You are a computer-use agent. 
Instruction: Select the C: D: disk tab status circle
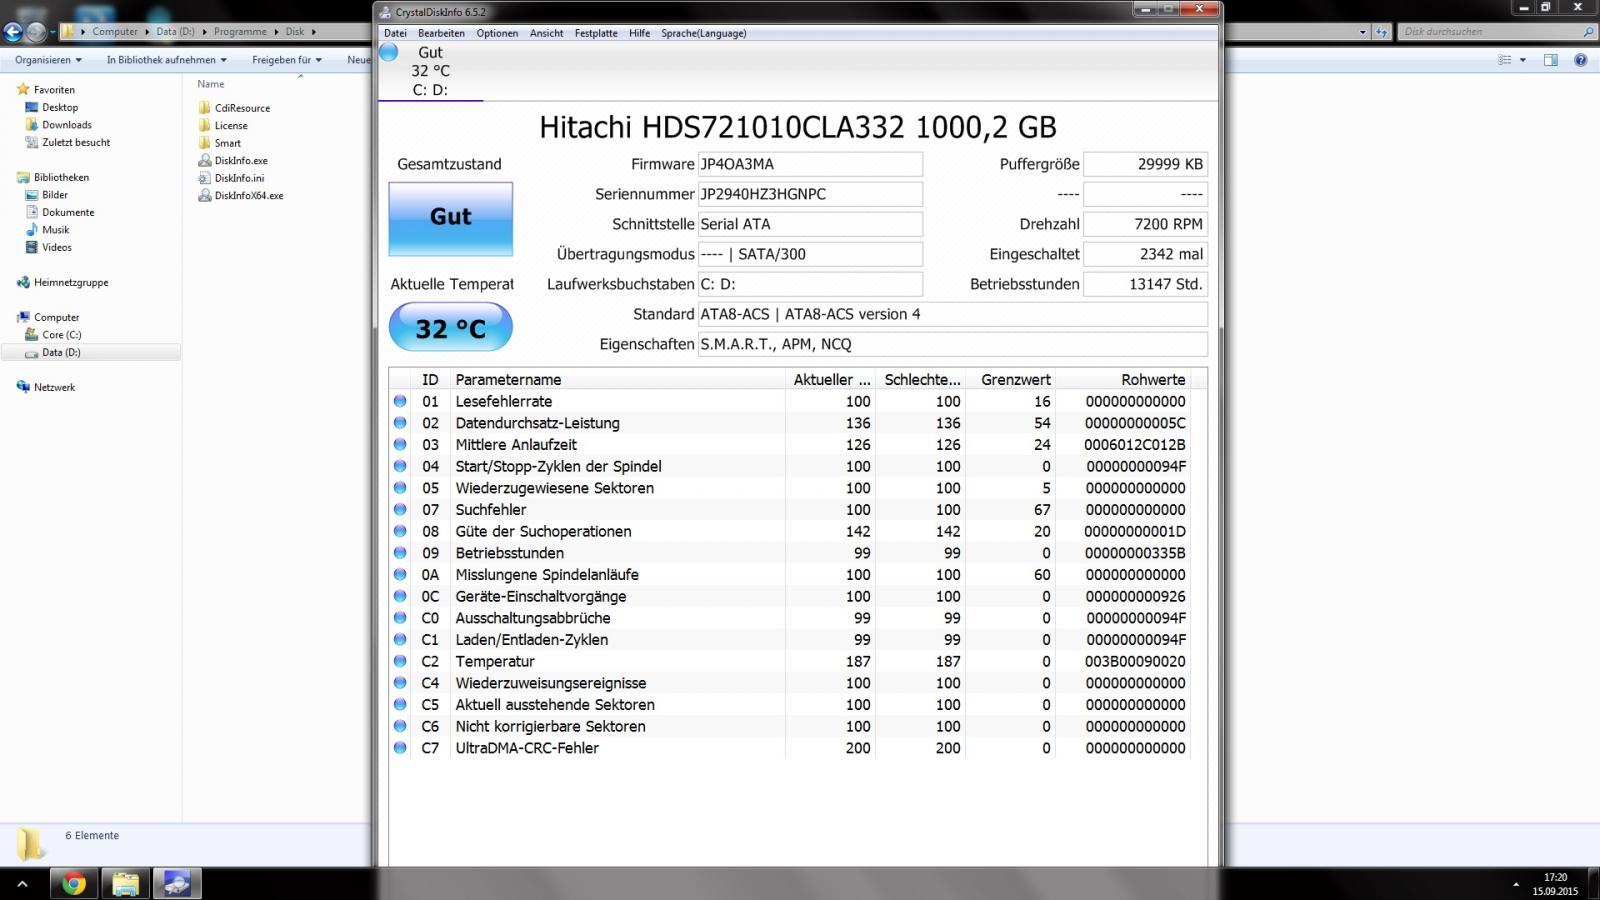click(389, 52)
